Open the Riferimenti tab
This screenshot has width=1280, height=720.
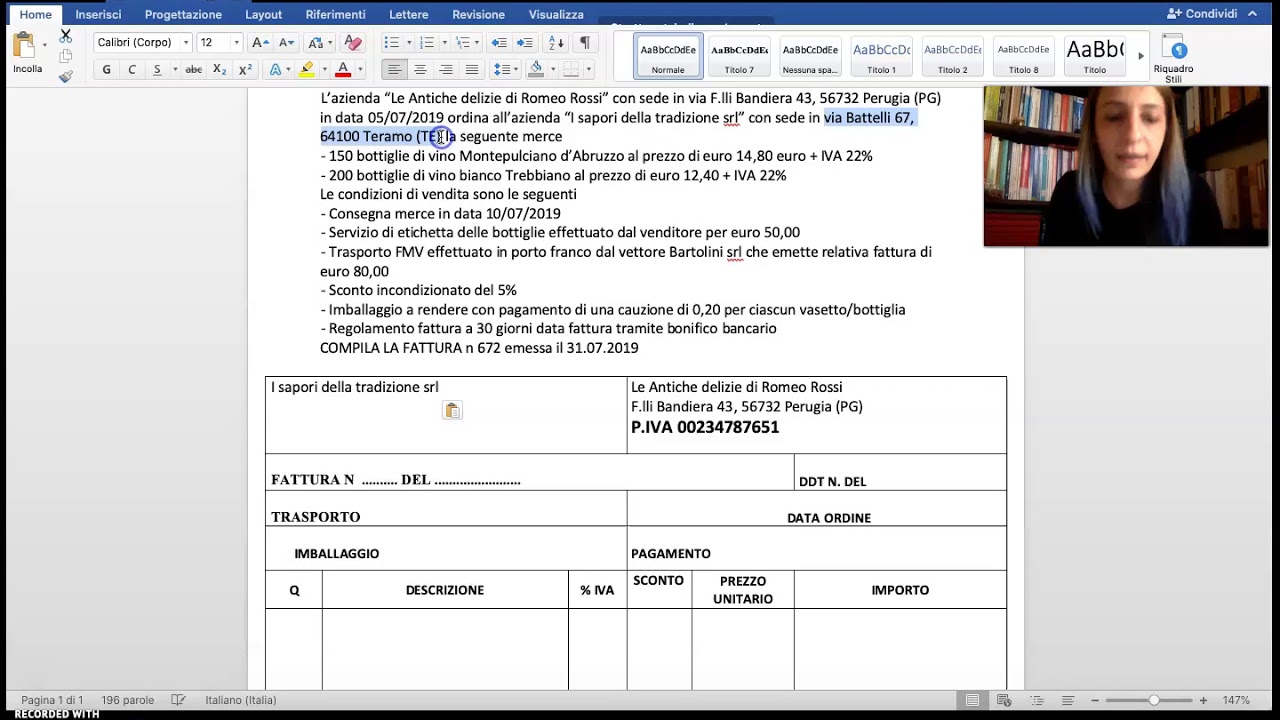click(335, 14)
